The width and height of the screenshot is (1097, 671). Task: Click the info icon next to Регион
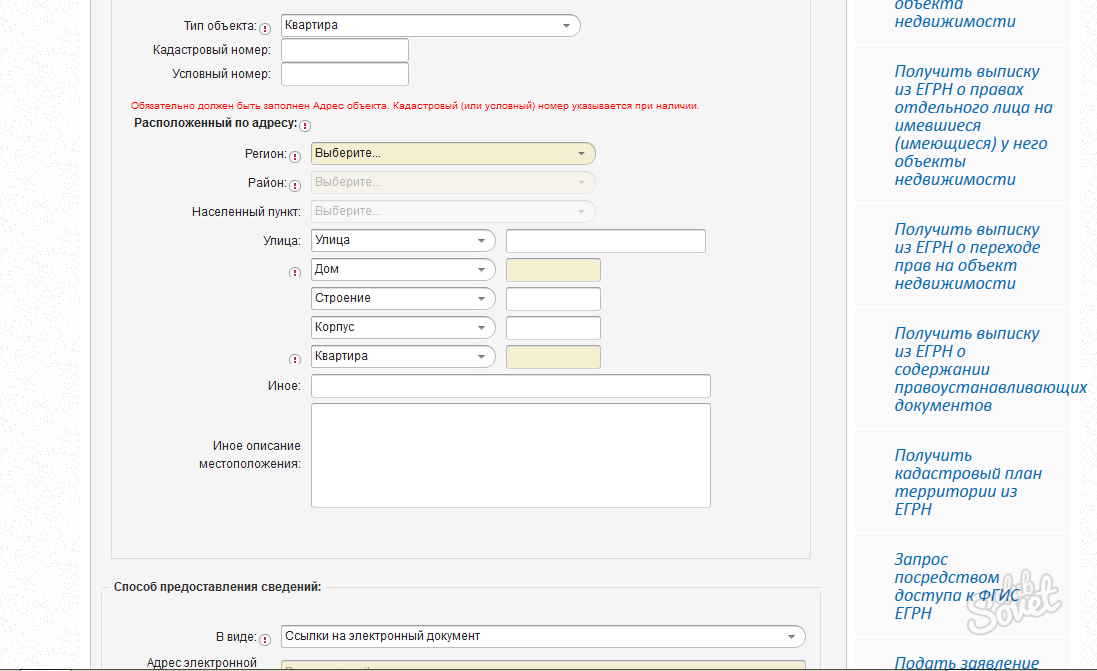coord(295,157)
